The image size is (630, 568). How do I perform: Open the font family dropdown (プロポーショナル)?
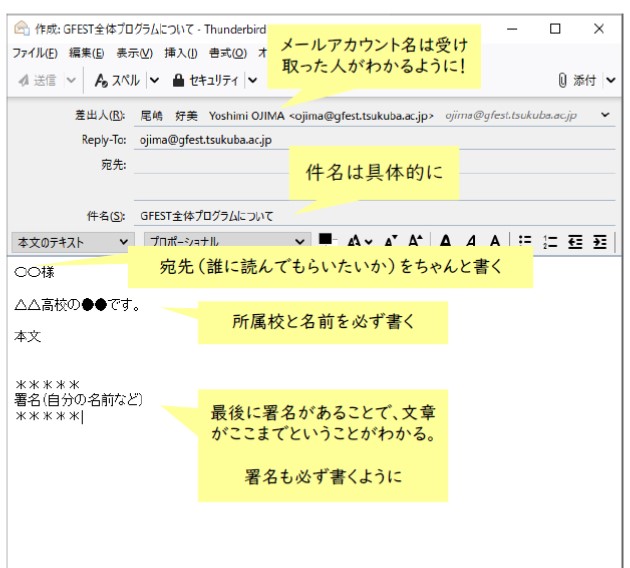pos(225,241)
